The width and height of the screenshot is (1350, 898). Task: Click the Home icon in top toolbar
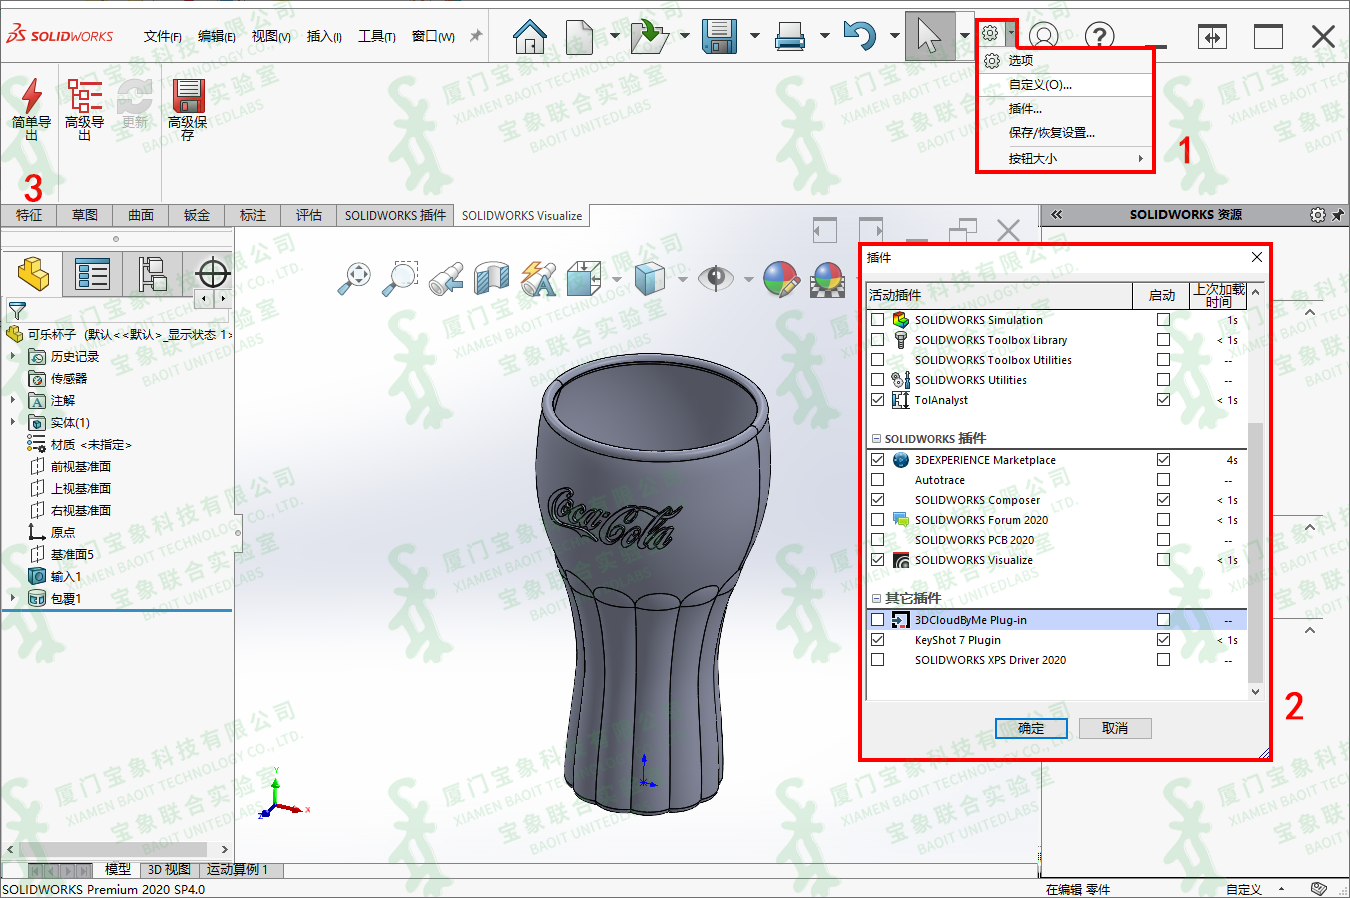coord(530,37)
